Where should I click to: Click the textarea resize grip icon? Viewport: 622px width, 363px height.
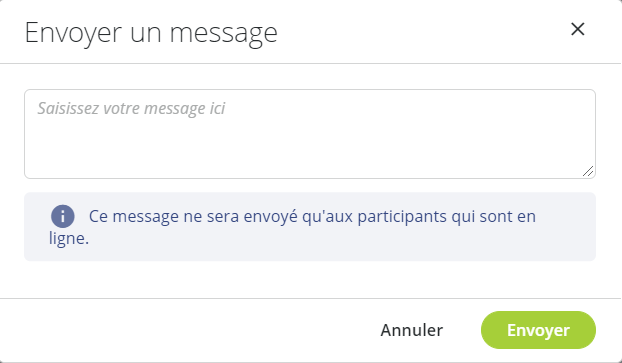pos(588,171)
